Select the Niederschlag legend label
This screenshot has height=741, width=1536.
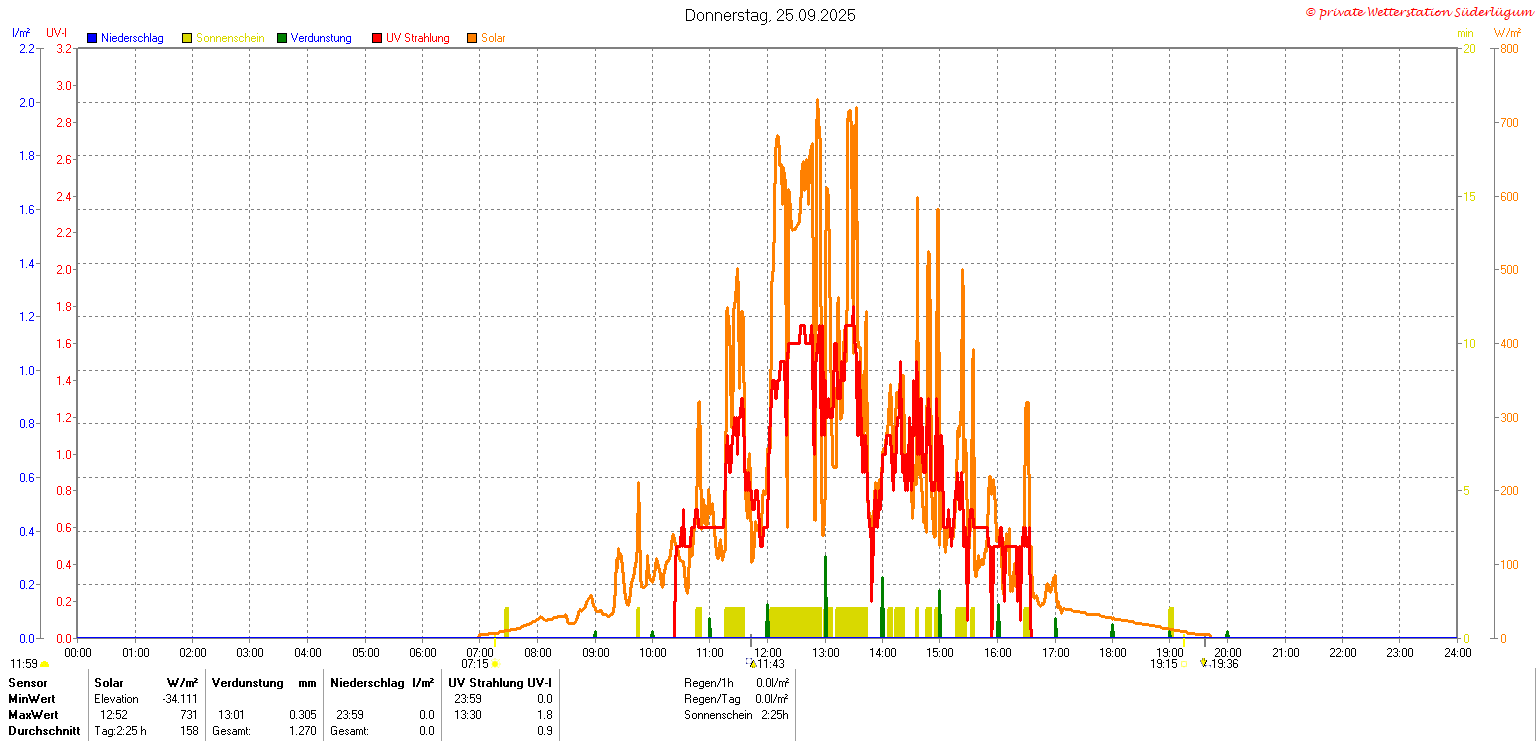(132, 38)
